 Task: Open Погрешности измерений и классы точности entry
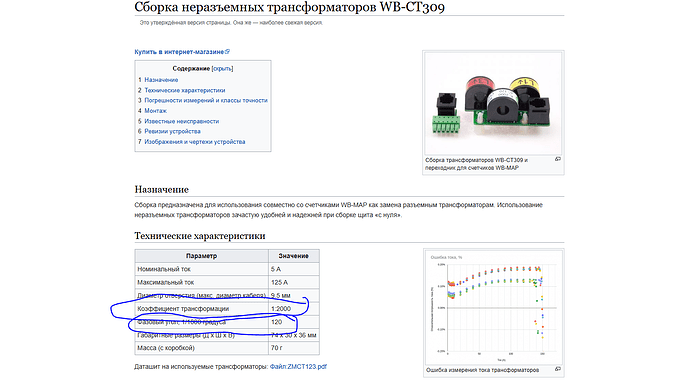tap(206, 100)
